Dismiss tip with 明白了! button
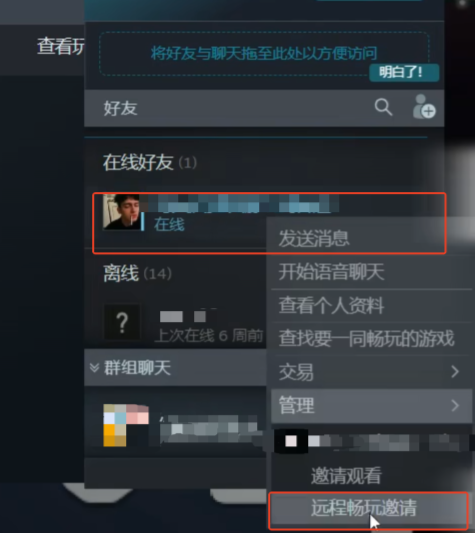 click(x=404, y=72)
